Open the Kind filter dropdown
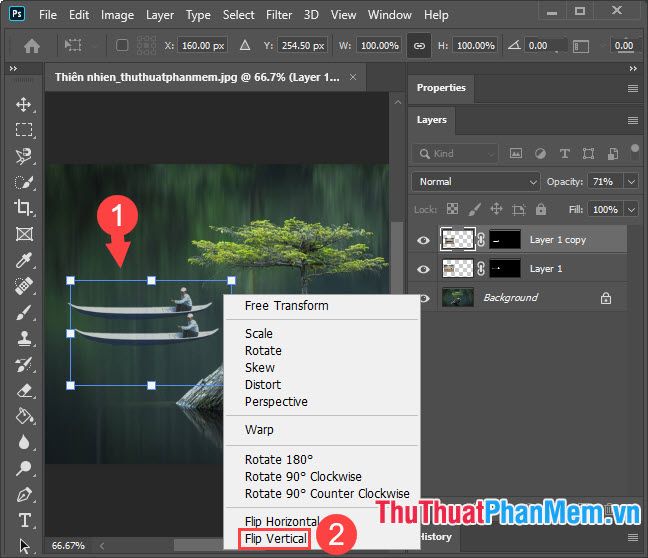The image size is (648, 558). click(x=455, y=154)
